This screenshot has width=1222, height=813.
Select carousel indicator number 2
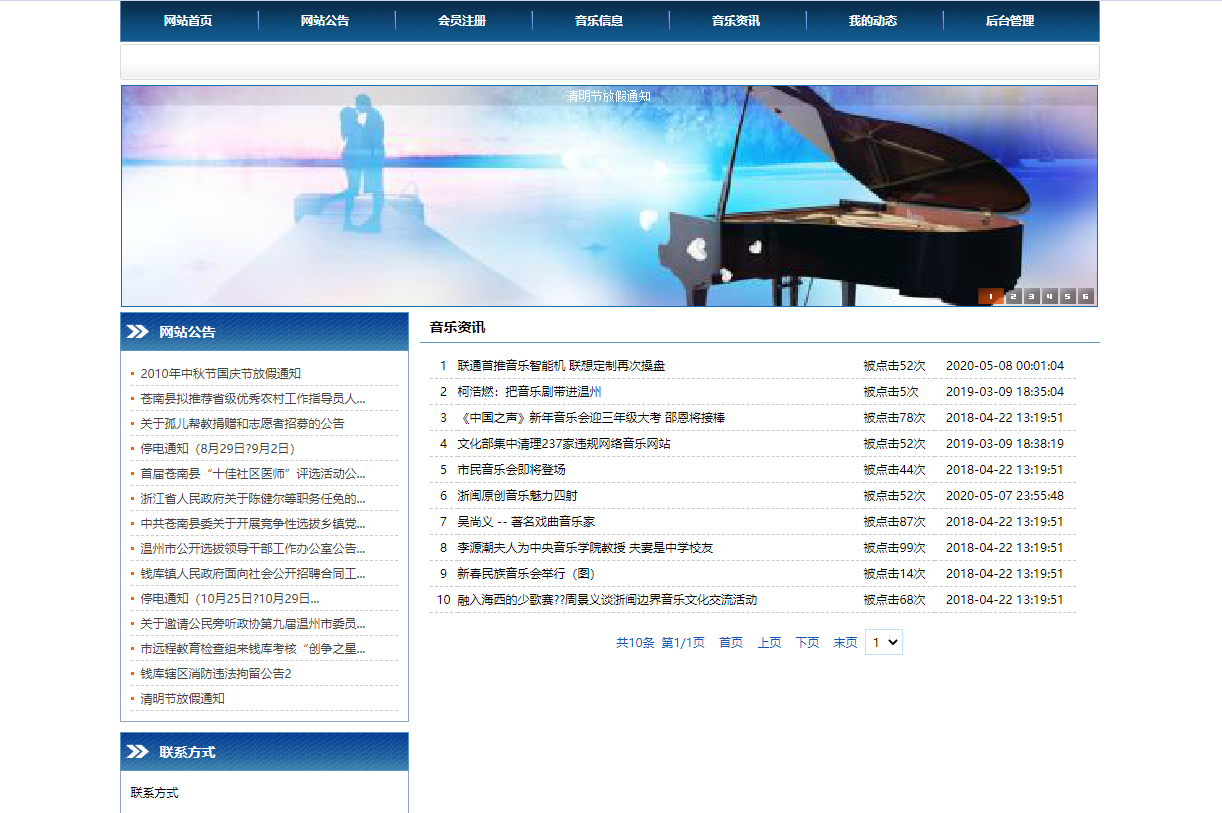coord(1013,297)
